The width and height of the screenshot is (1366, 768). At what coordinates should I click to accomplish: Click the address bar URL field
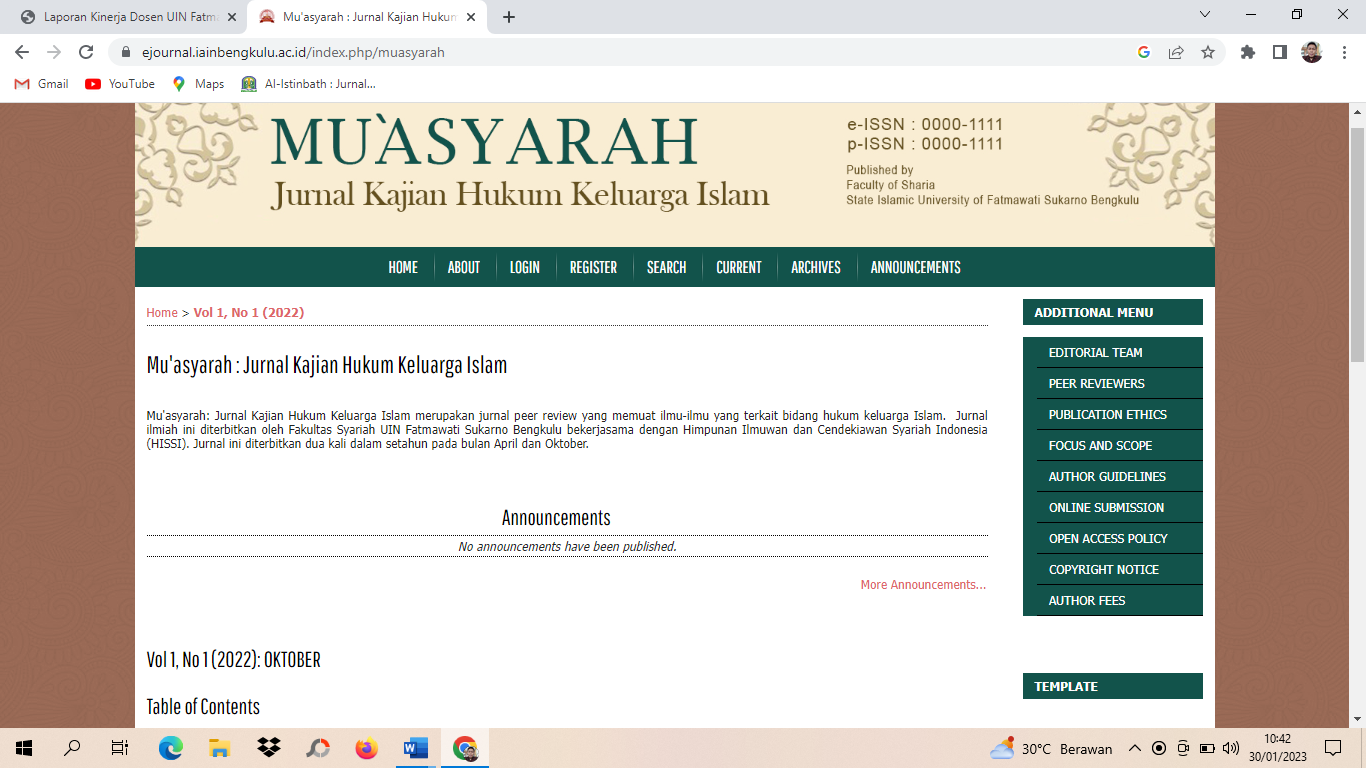600,52
